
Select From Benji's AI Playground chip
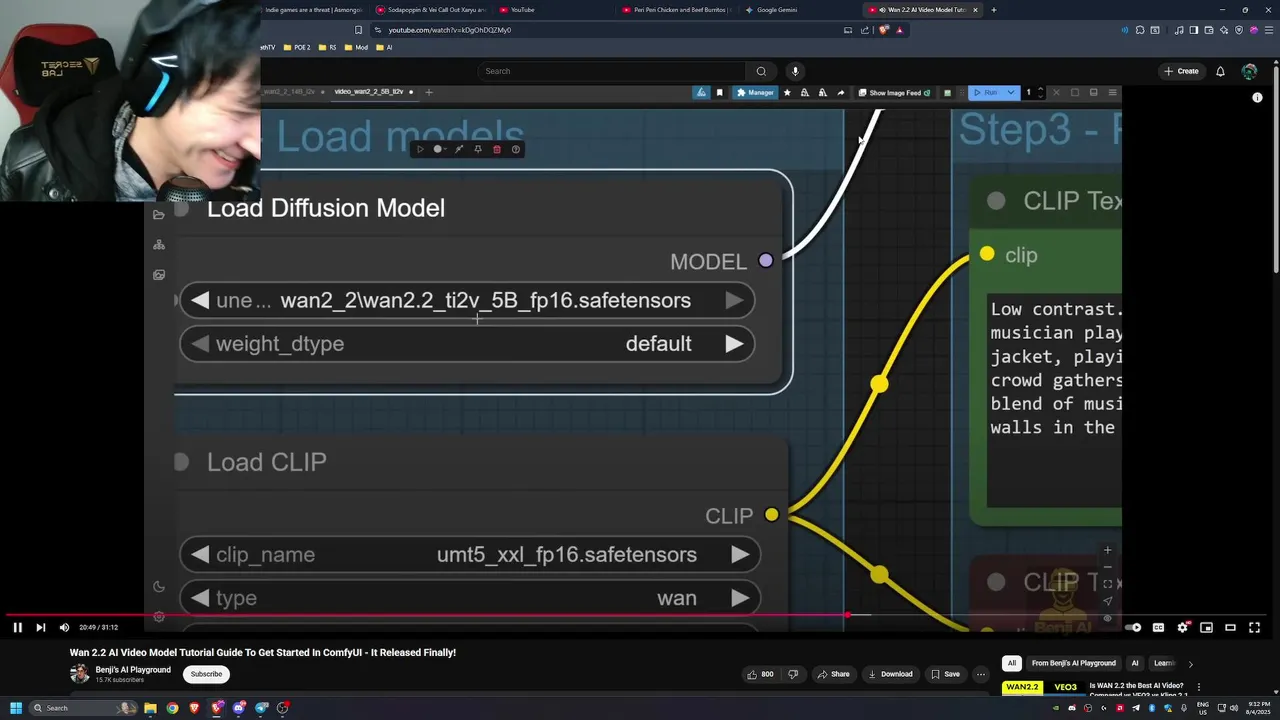(1073, 663)
